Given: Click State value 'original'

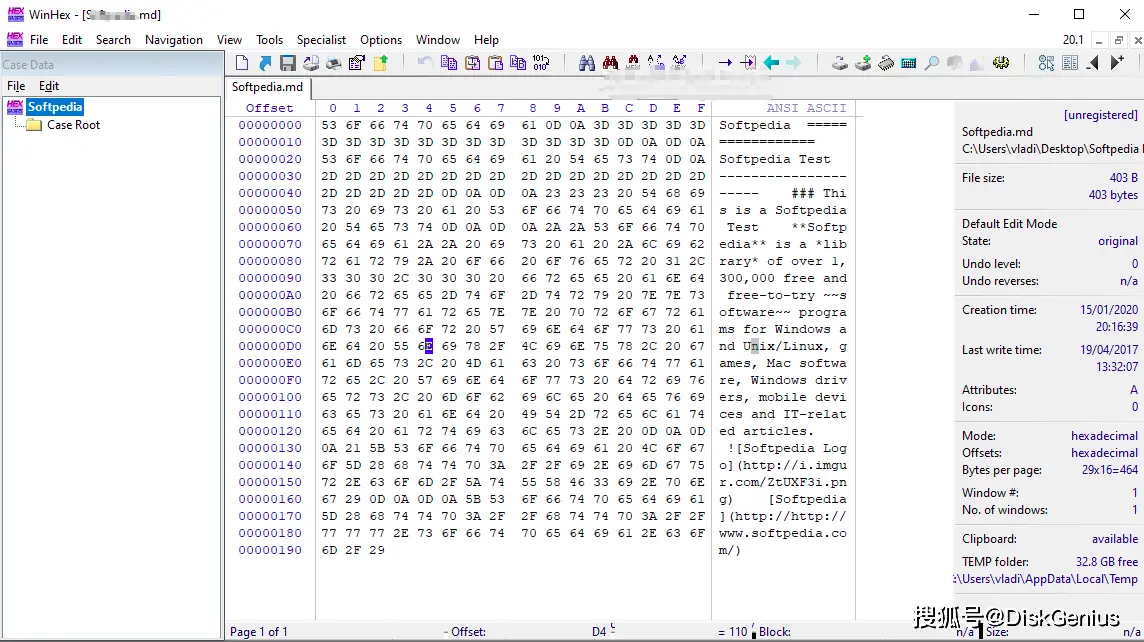Looking at the screenshot, I should pos(1118,241).
